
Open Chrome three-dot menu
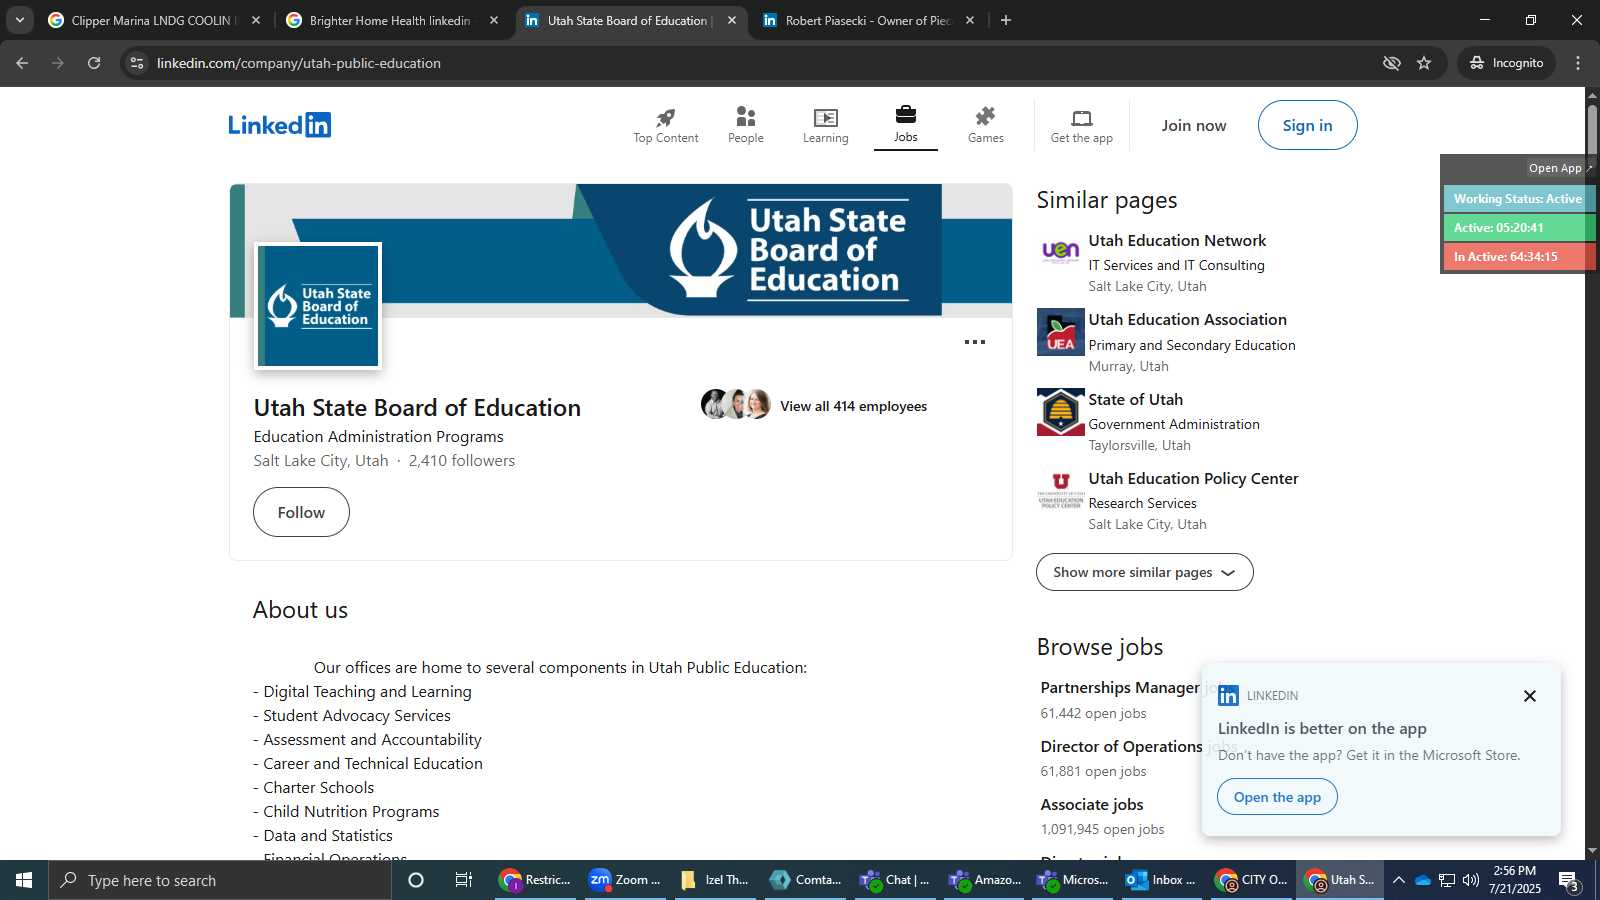tap(1578, 63)
